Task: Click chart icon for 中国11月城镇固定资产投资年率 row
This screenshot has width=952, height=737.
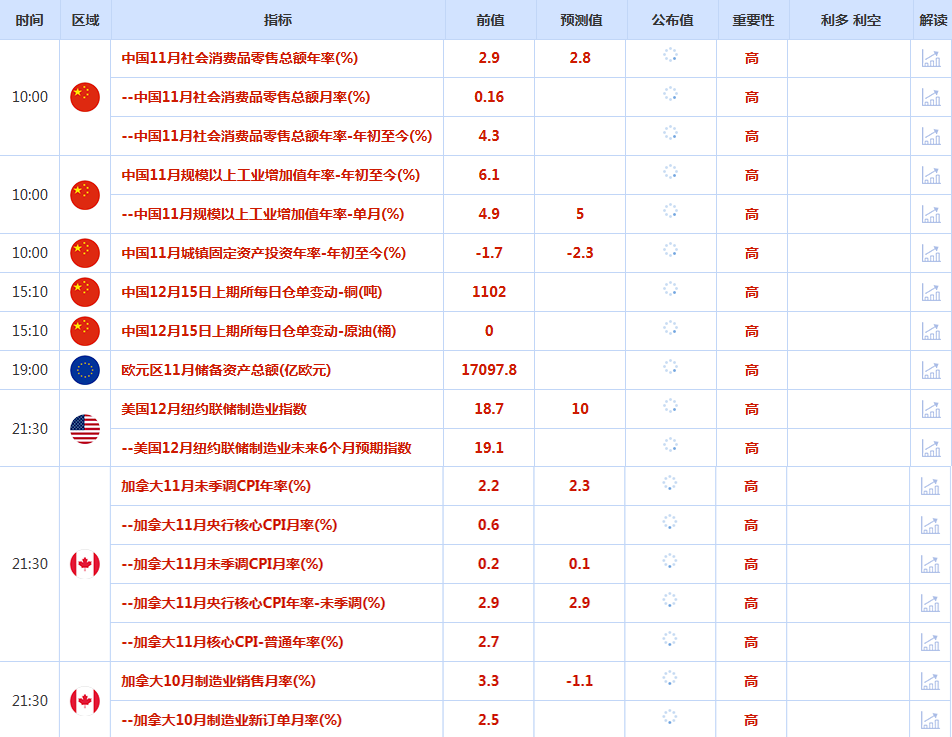Action: tap(931, 253)
